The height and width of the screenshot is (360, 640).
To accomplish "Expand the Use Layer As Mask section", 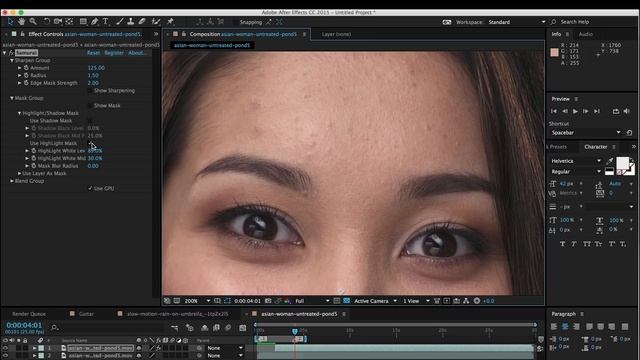I will pos(19,173).
